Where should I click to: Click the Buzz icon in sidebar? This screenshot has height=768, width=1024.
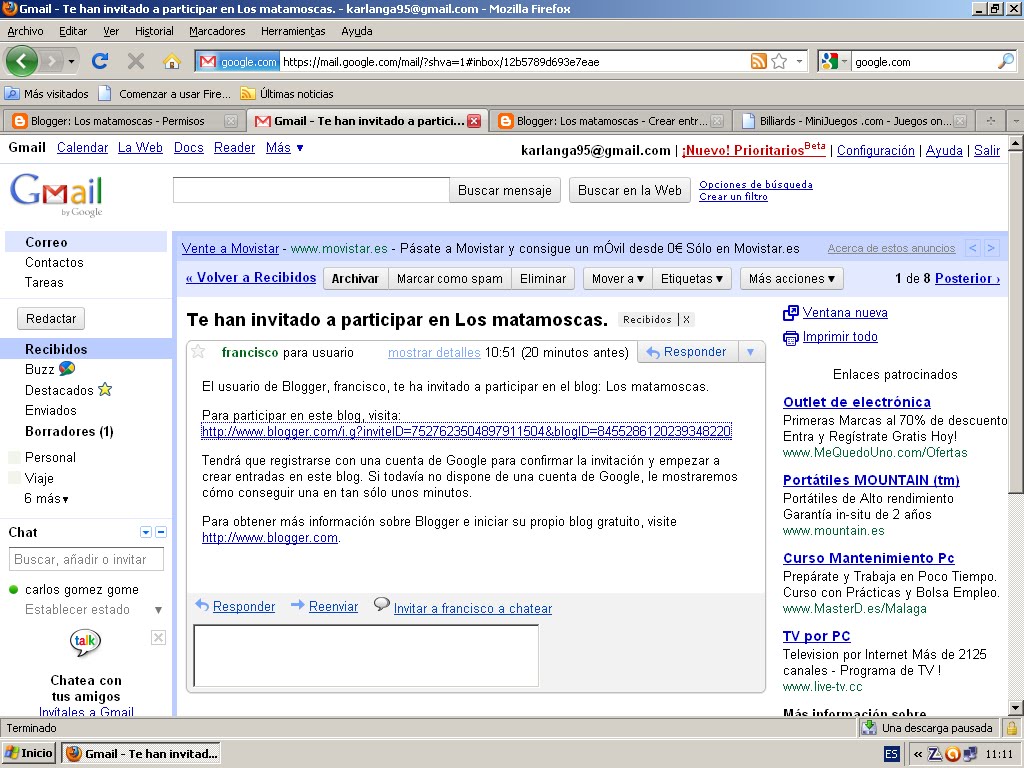pyautogui.click(x=67, y=369)
